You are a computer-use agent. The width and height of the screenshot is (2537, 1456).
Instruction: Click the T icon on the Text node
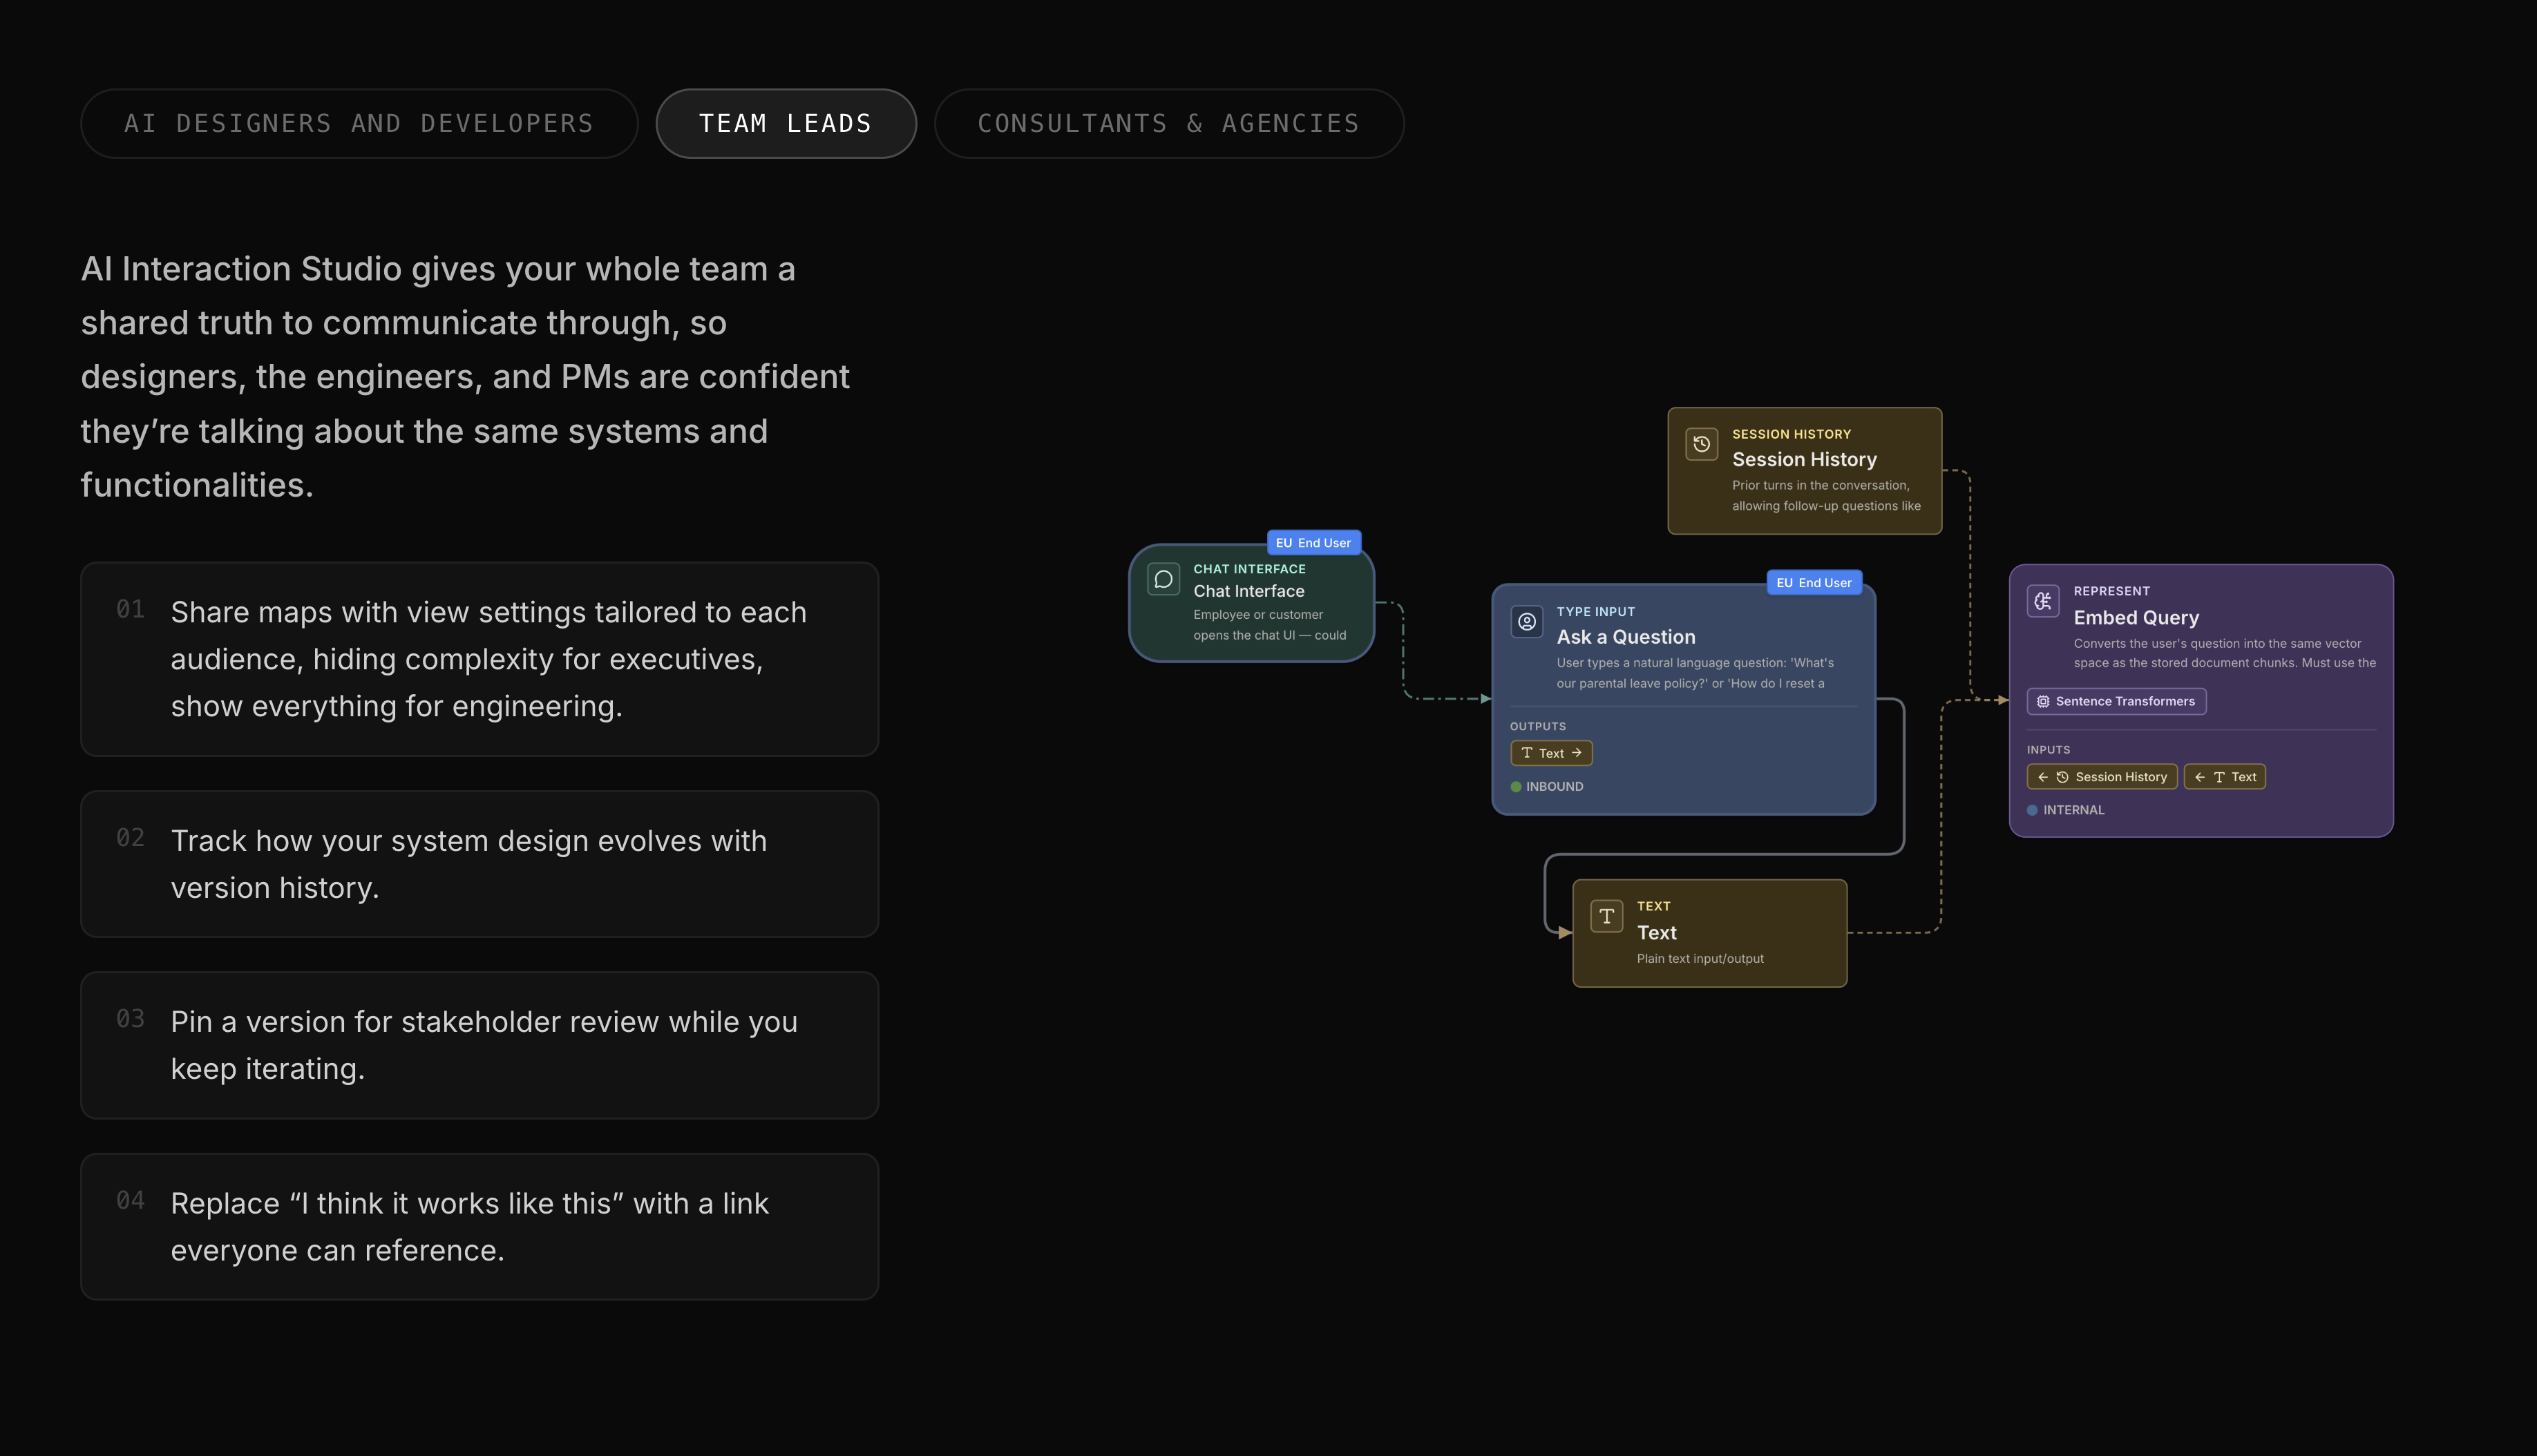pyautogui.click(x=1607, y=915)
